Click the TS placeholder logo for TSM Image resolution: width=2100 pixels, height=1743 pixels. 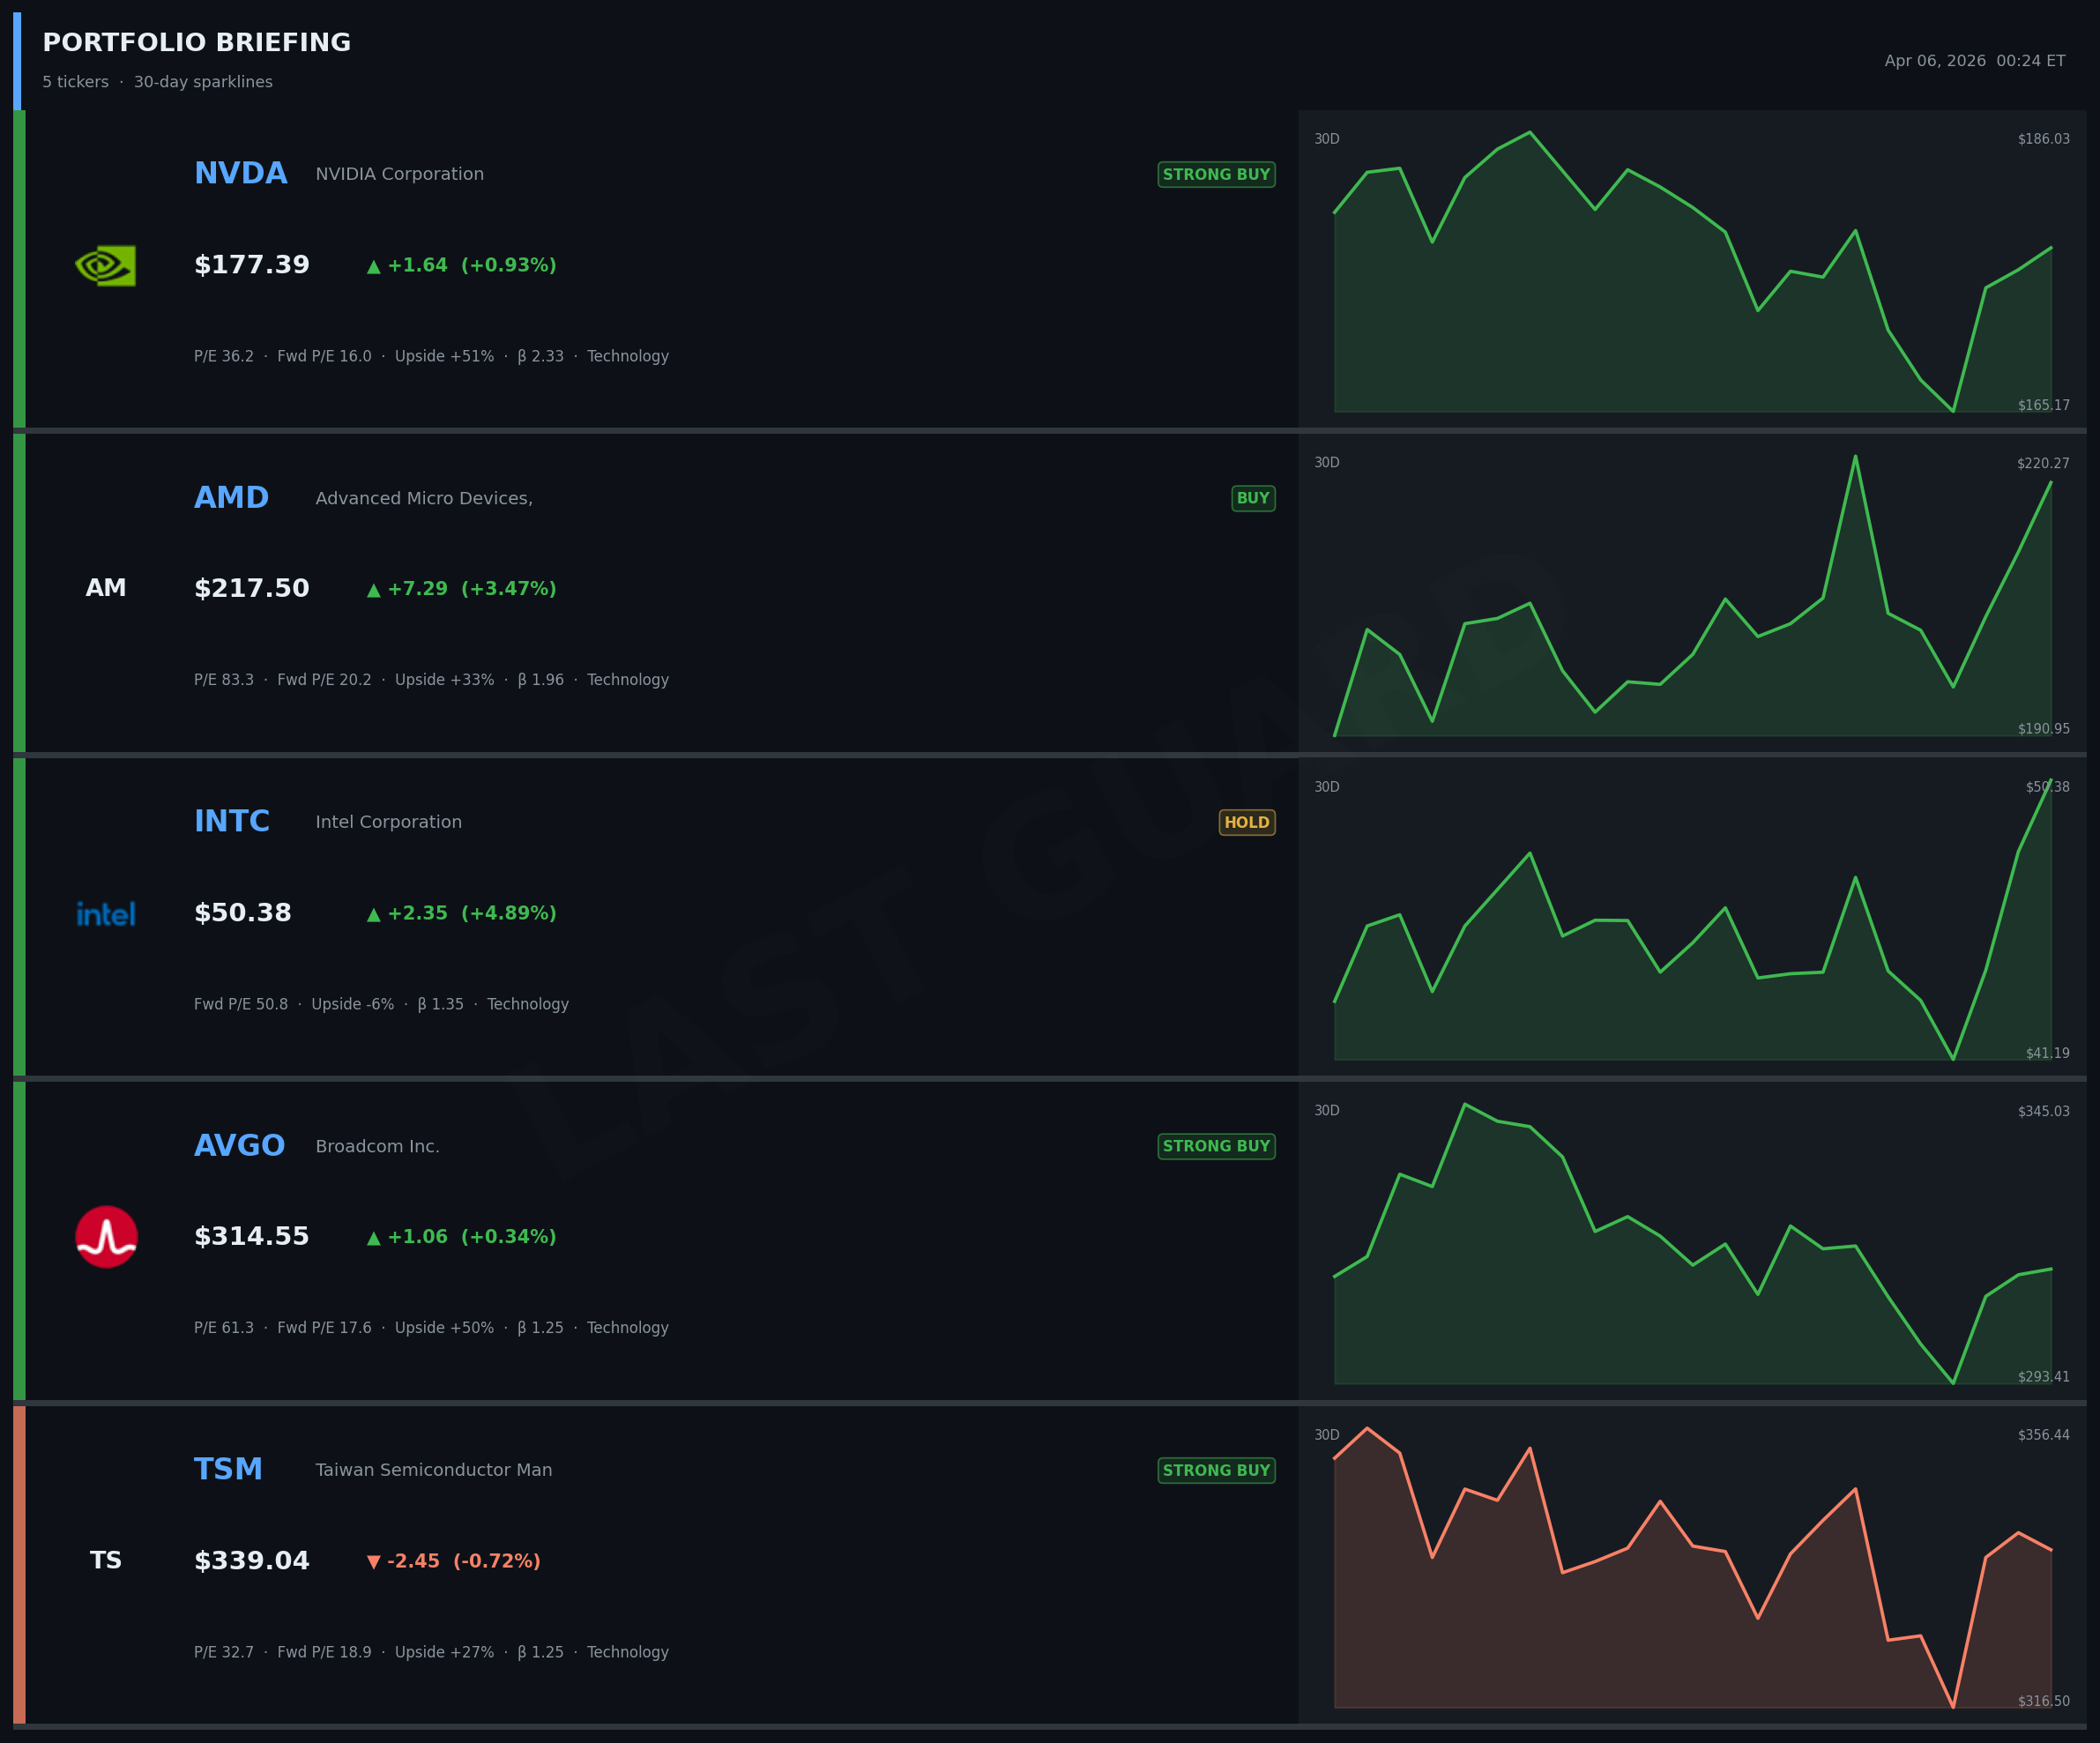106,1561
